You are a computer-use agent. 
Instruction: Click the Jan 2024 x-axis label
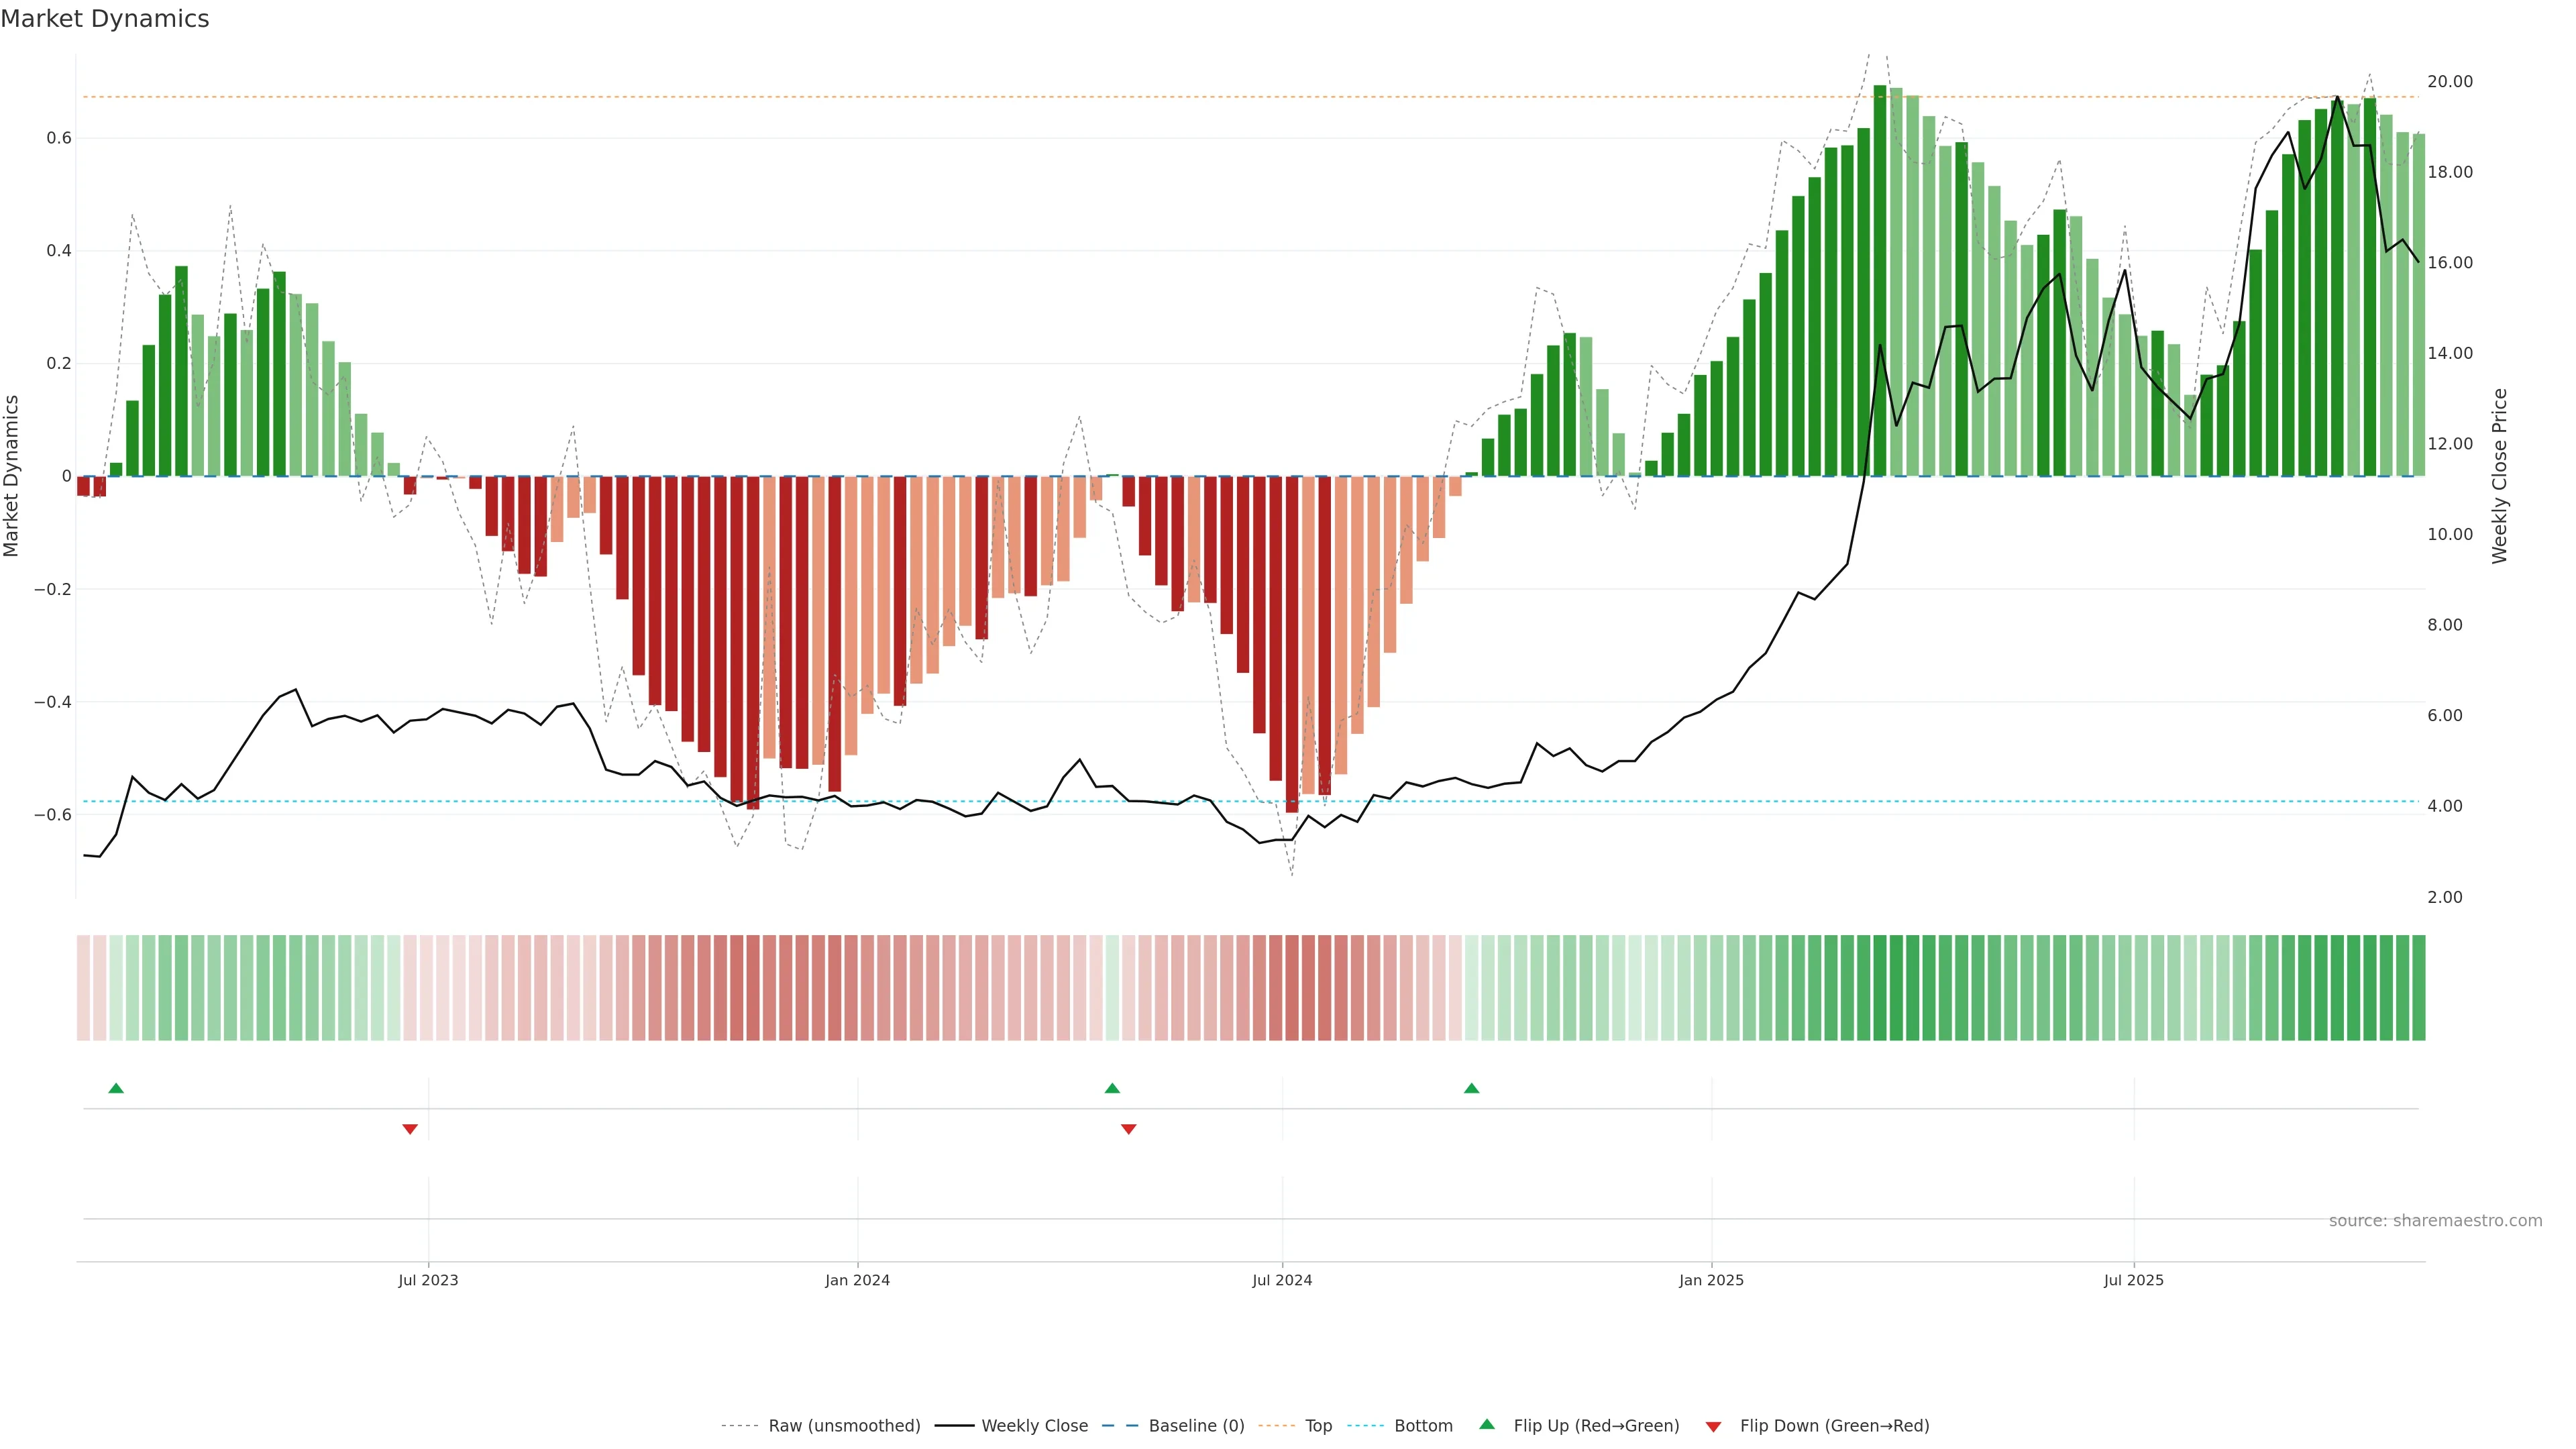point(857,1280)
